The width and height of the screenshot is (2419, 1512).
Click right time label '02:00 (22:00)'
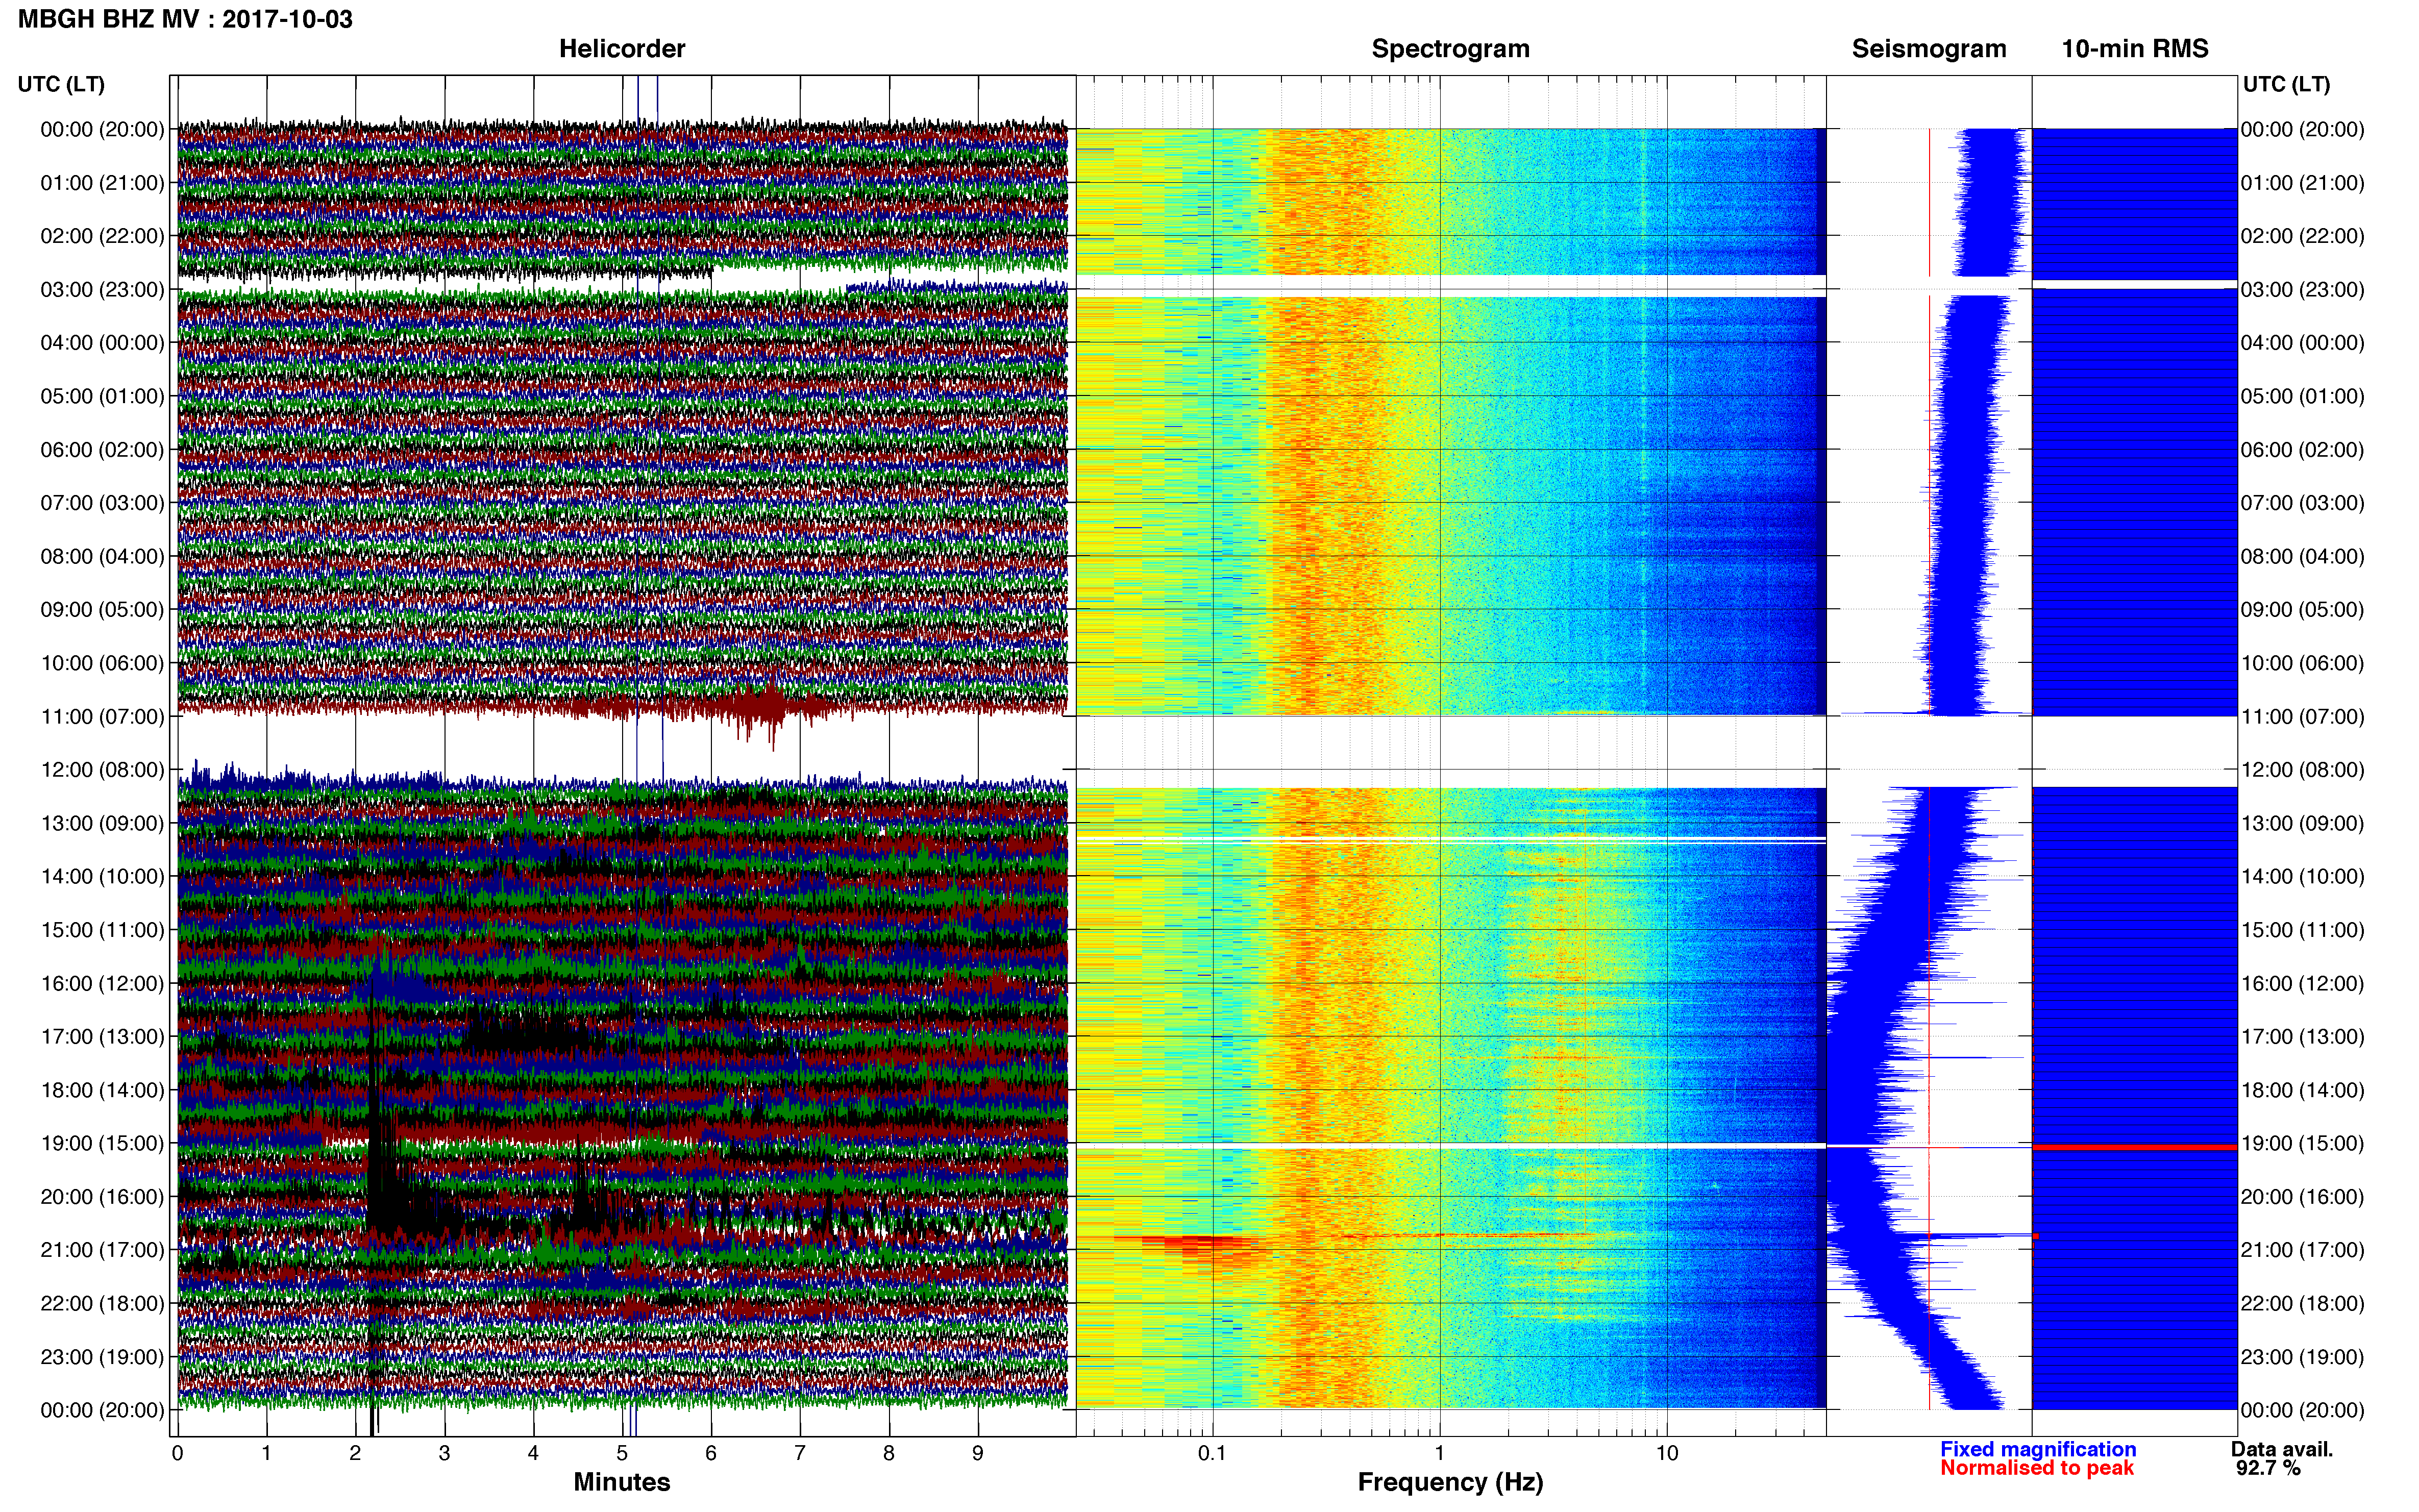point(2302,236)
